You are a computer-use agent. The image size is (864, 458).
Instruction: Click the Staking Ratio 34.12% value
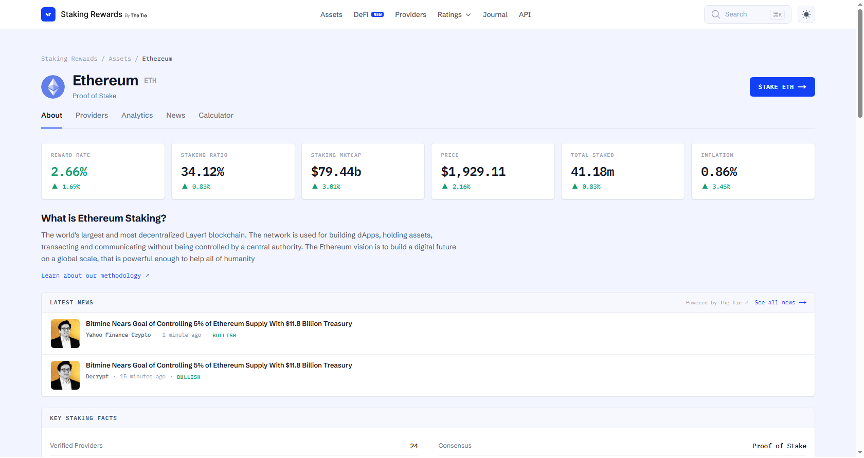click(202, 172)
